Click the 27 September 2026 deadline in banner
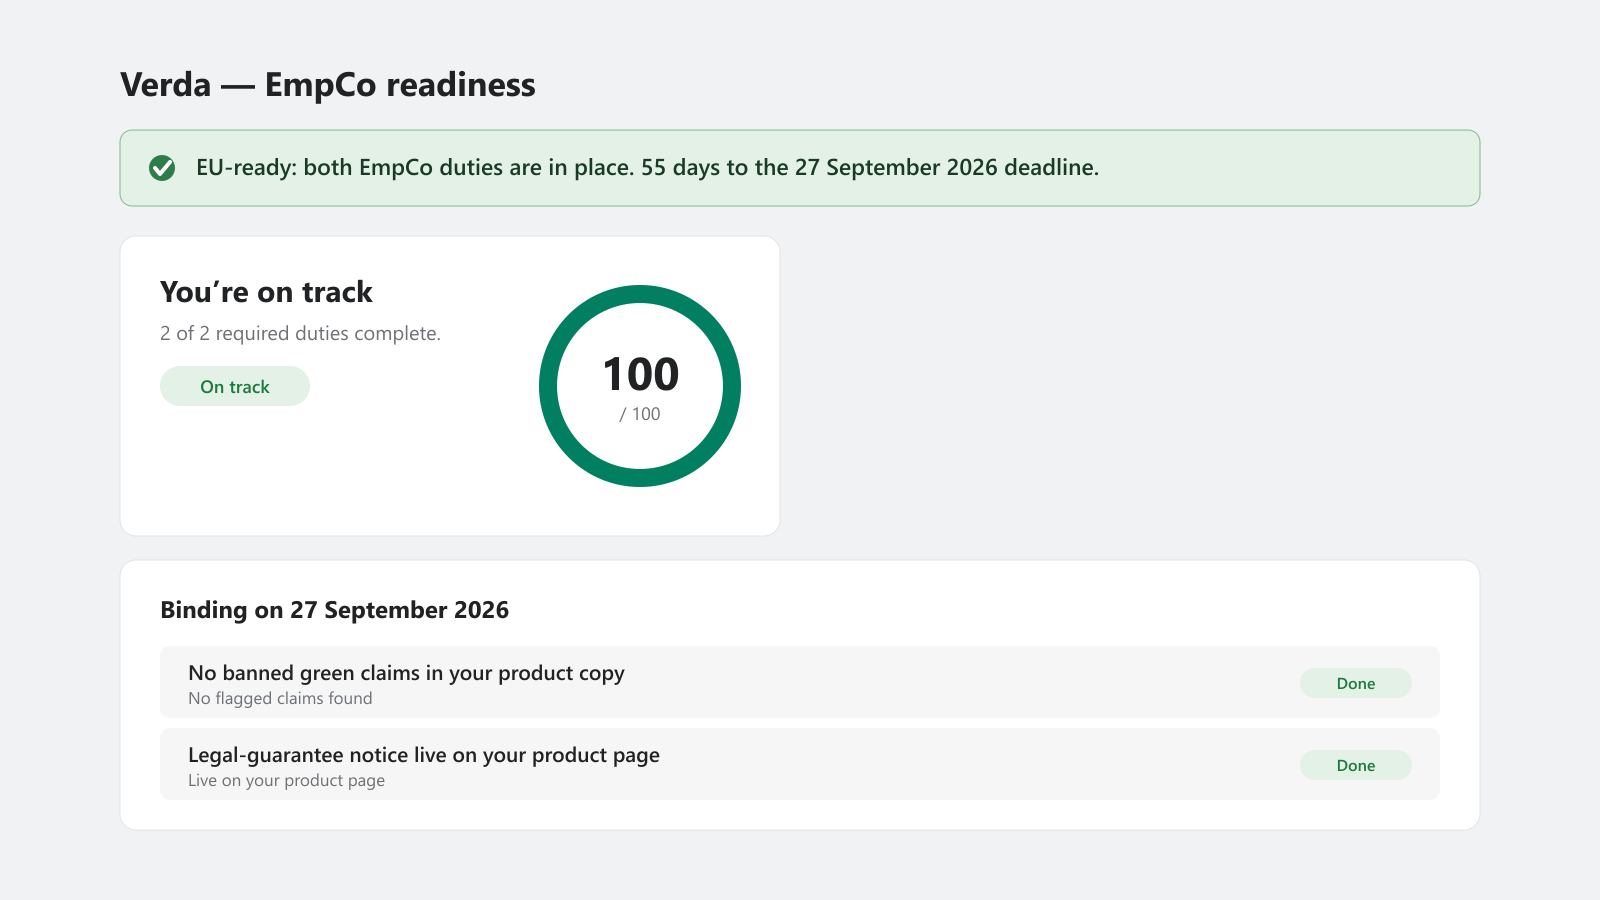The width and height of the screenshot is (1600, 900). coord(896,168)
